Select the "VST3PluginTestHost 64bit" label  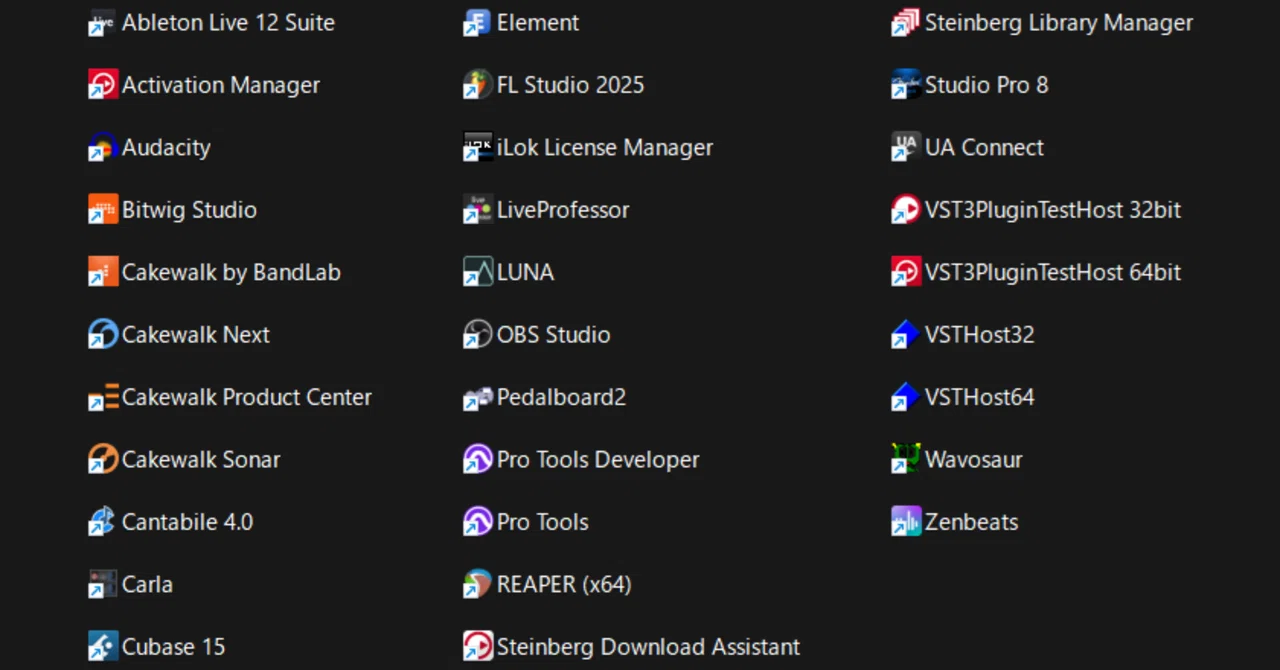coord(1053,272)
